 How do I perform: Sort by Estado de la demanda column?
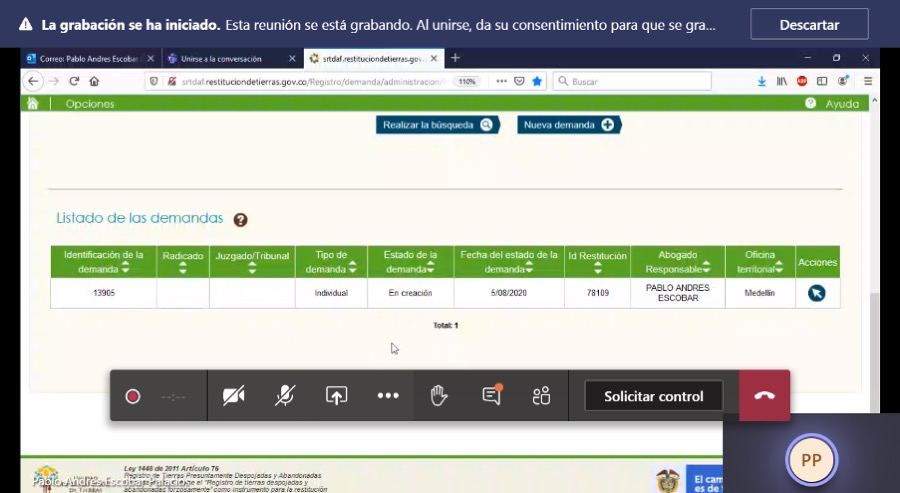pyautogui.click(x=430, y=267)
